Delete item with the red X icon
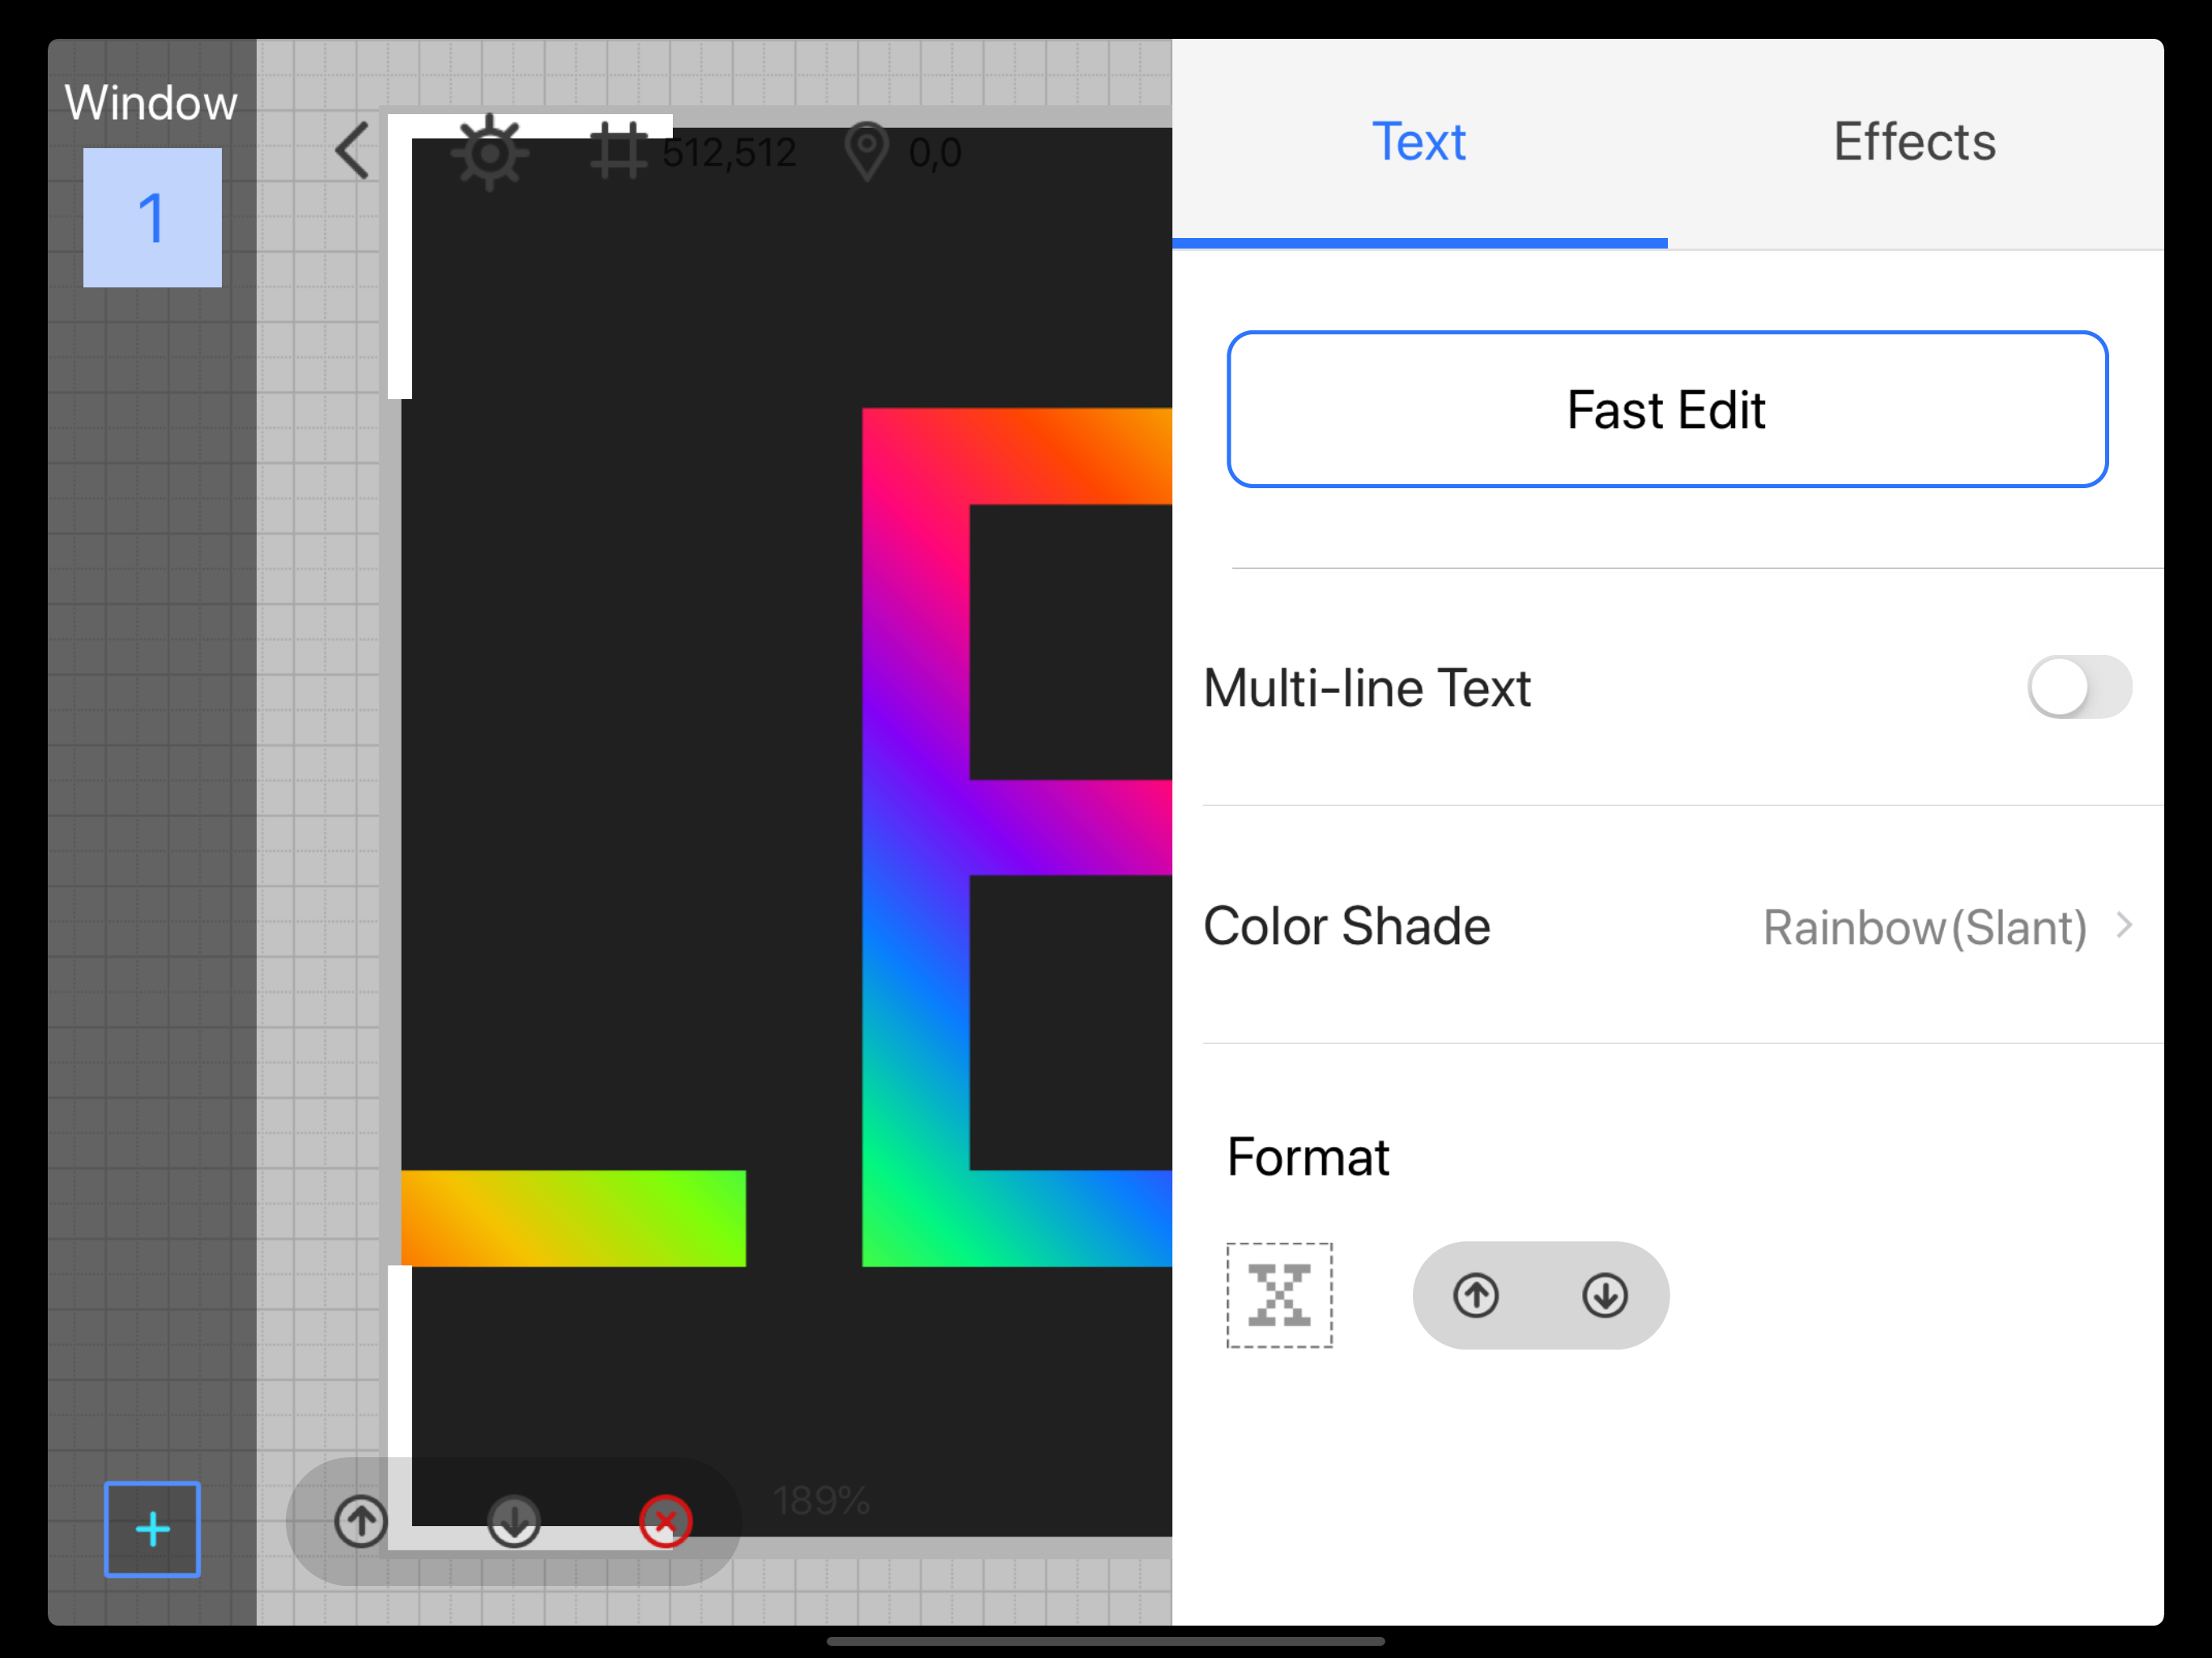The height and width of the screenshot is (1658, 2212). tap(666, 1521)
